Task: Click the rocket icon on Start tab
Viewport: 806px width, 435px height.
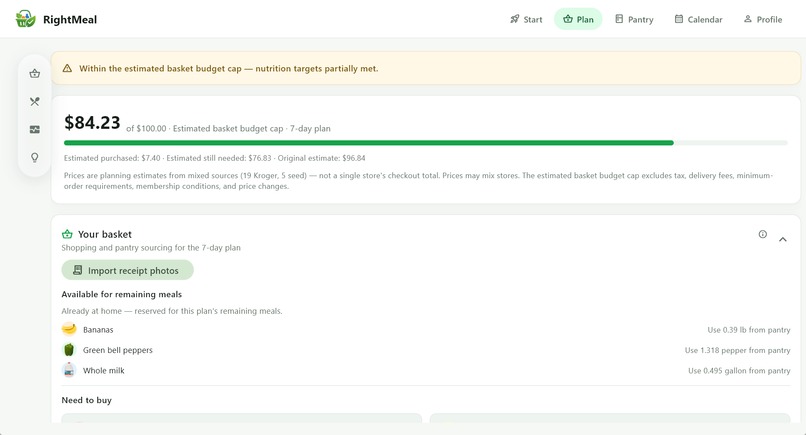Action: point(515,19)
